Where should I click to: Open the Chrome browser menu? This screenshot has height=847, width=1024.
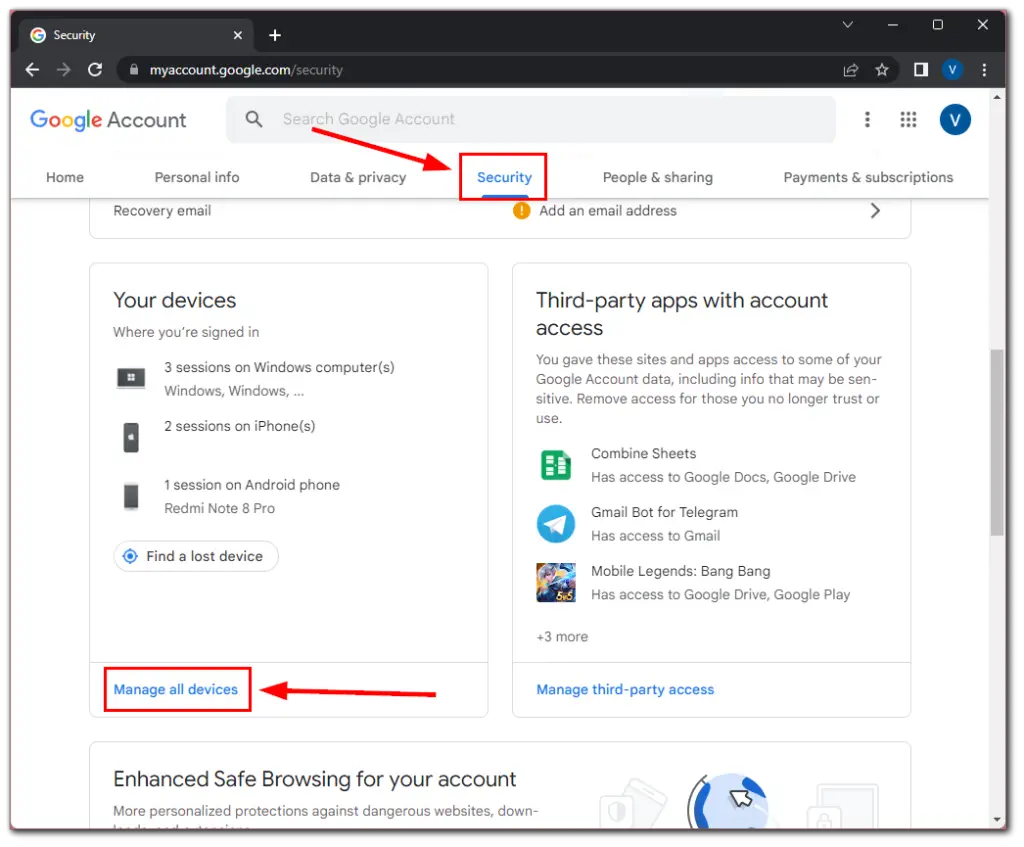(984, 70)
